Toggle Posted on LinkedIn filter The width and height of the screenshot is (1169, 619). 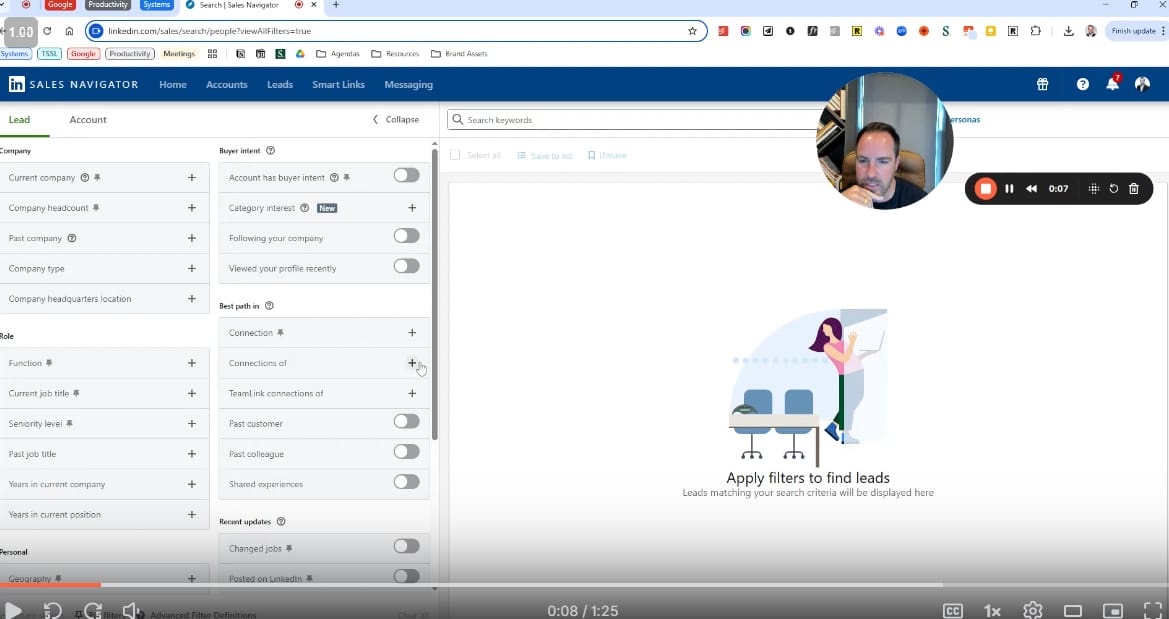click(406, 576)
